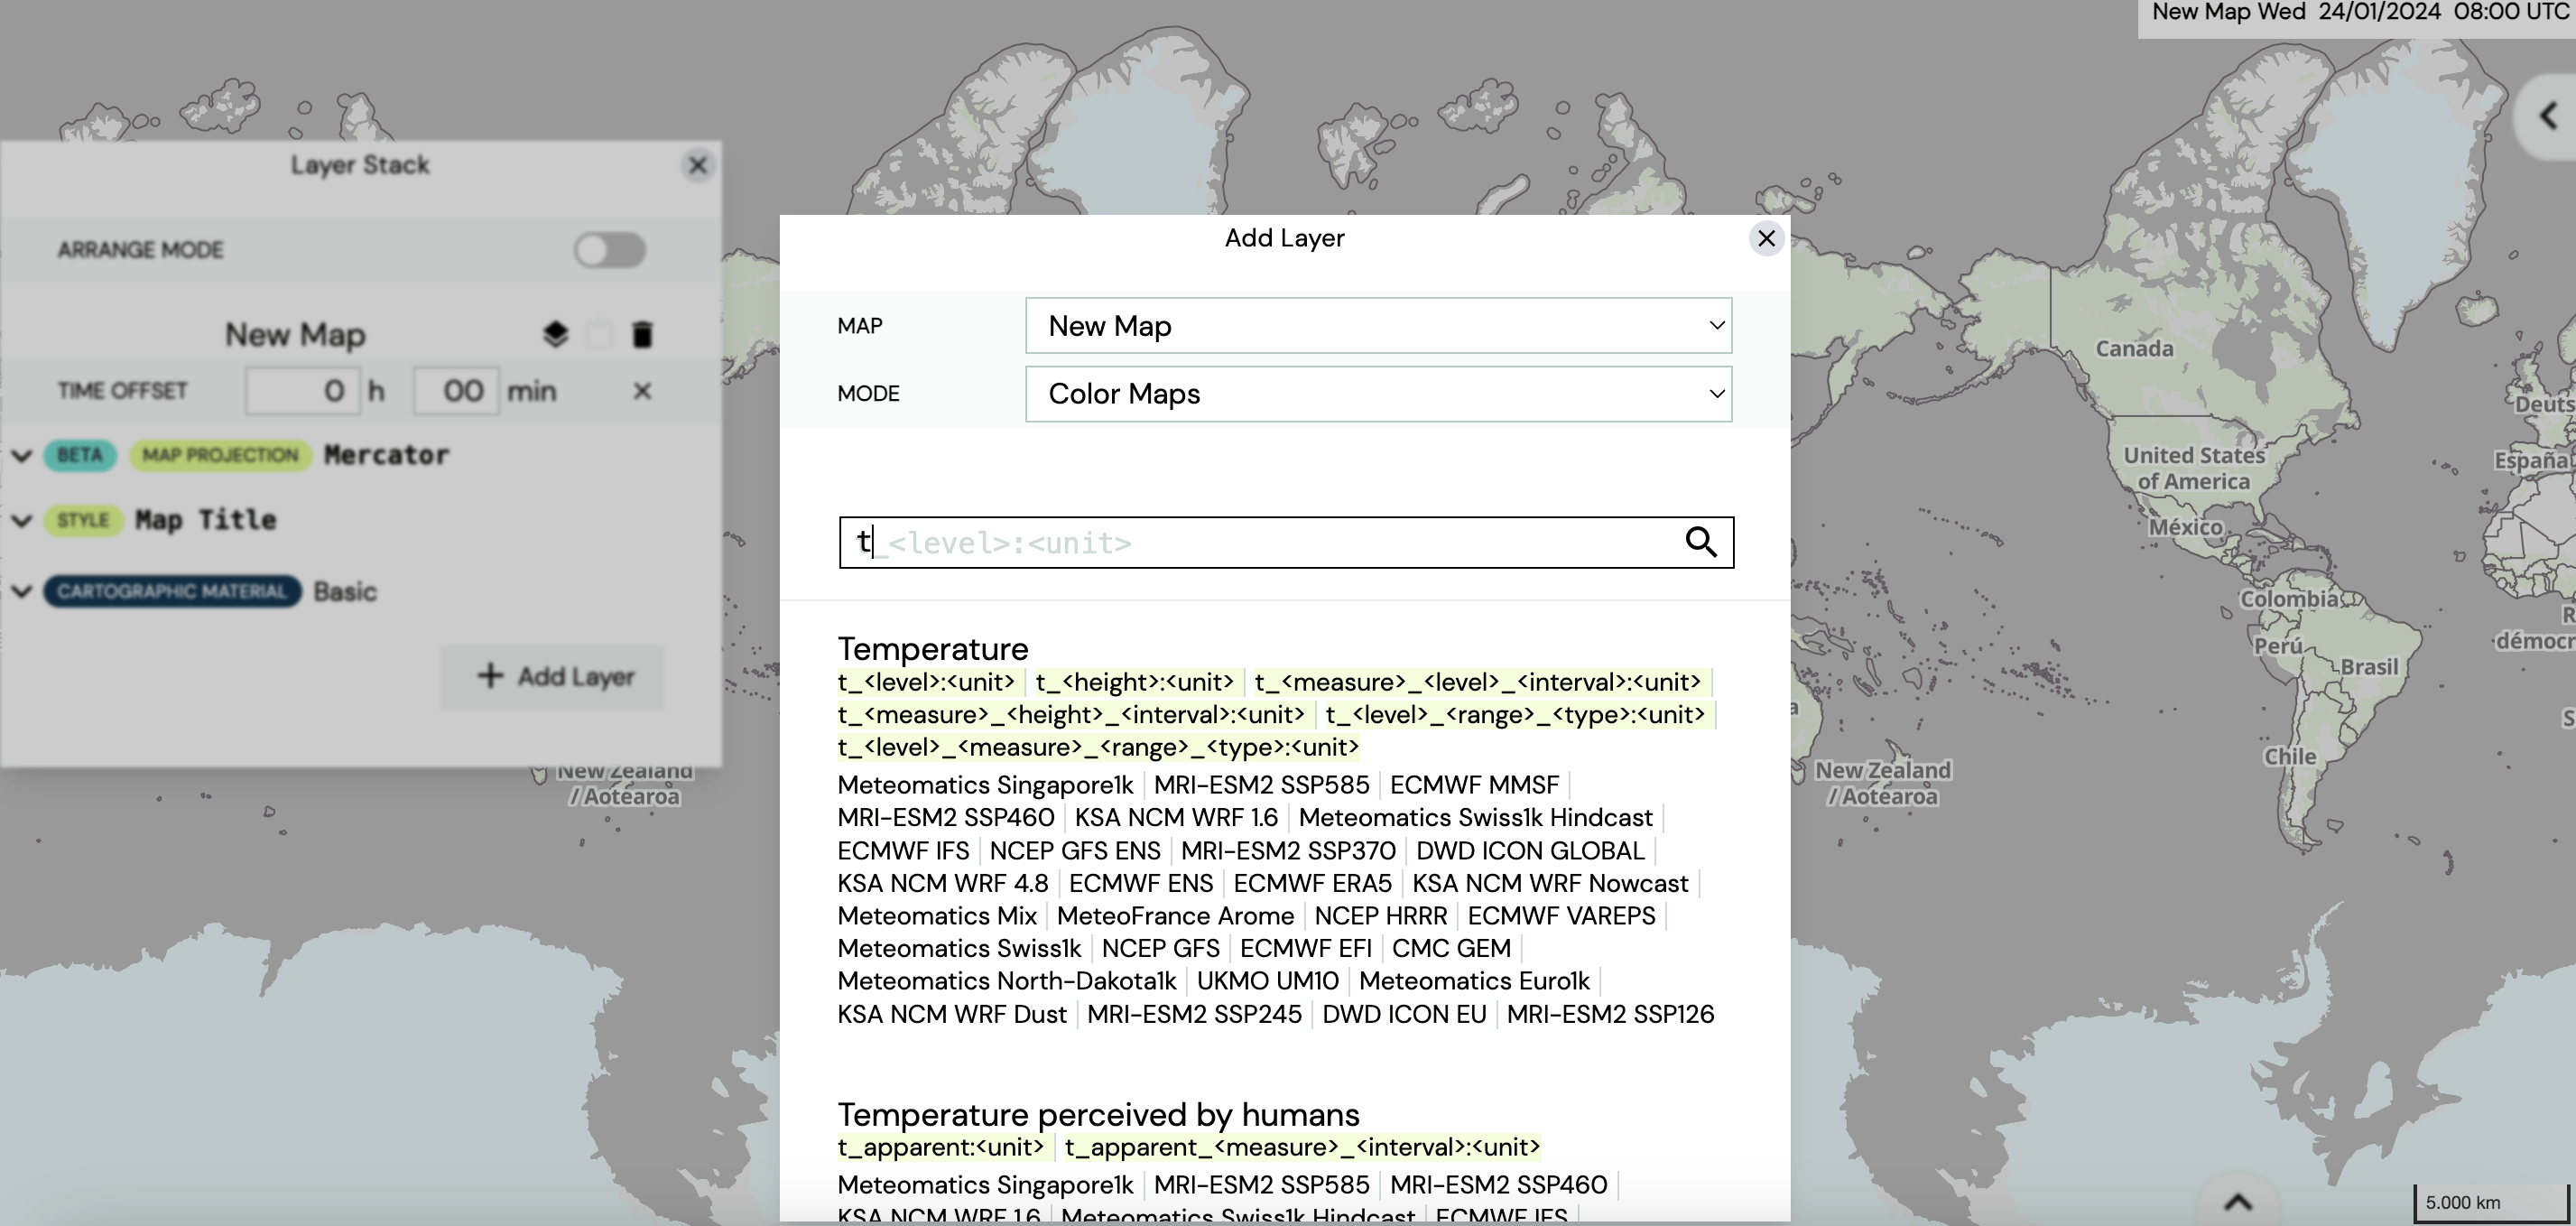The width and height of the screenshot is (2576, 1226).
Task: Choose MeteoFrance Arome model
Action: pyautogui.click(x=1175, y=917)
